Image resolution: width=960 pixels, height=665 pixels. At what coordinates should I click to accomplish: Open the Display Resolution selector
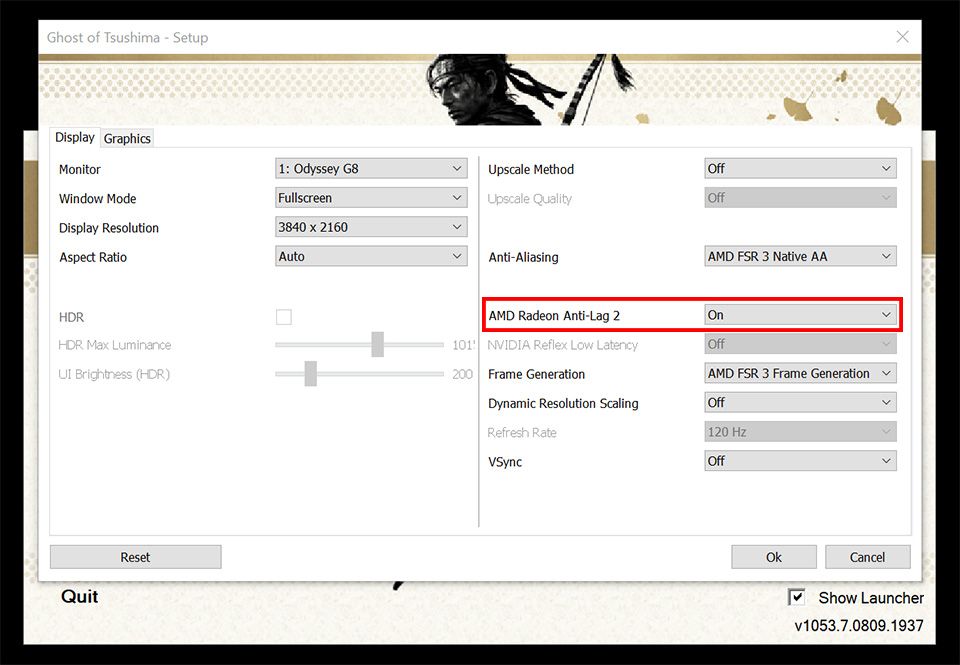tap(371, 226)
